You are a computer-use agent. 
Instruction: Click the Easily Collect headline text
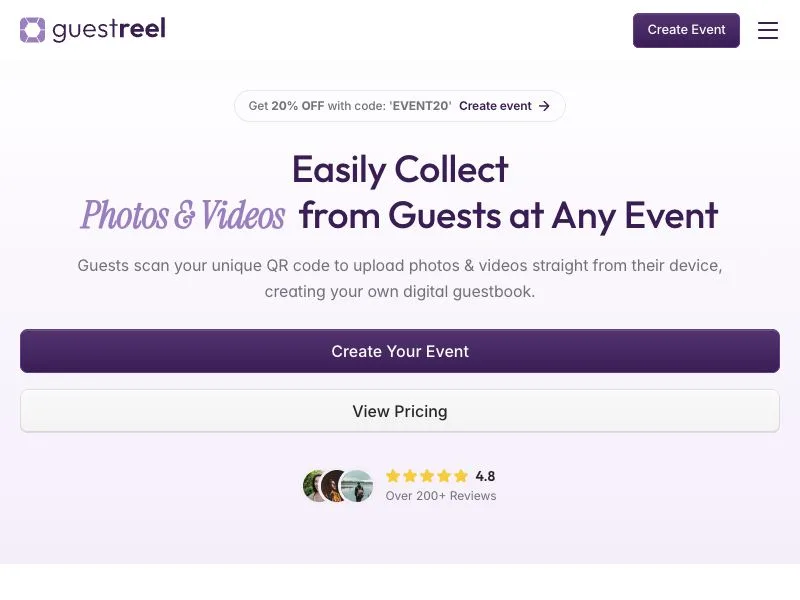[x=400, y=169]
